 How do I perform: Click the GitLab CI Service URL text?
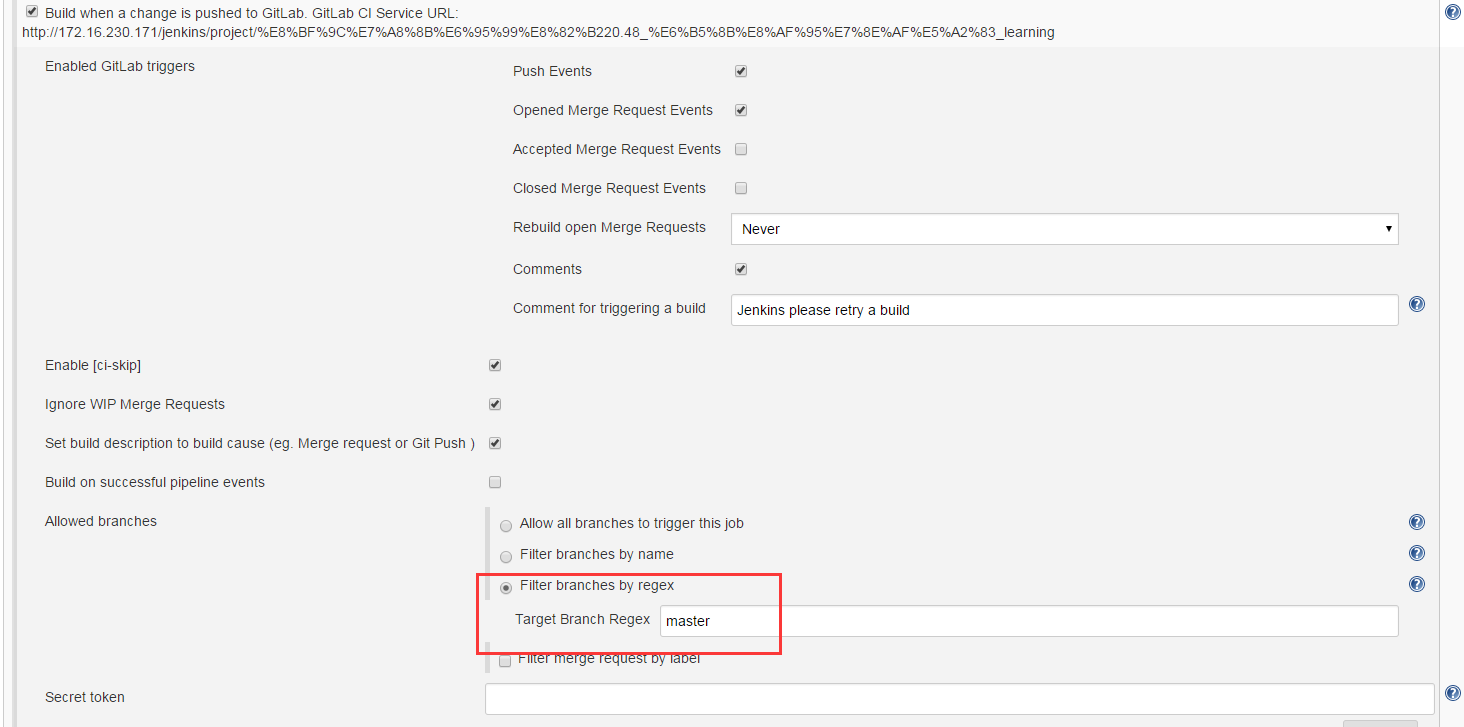538,32
